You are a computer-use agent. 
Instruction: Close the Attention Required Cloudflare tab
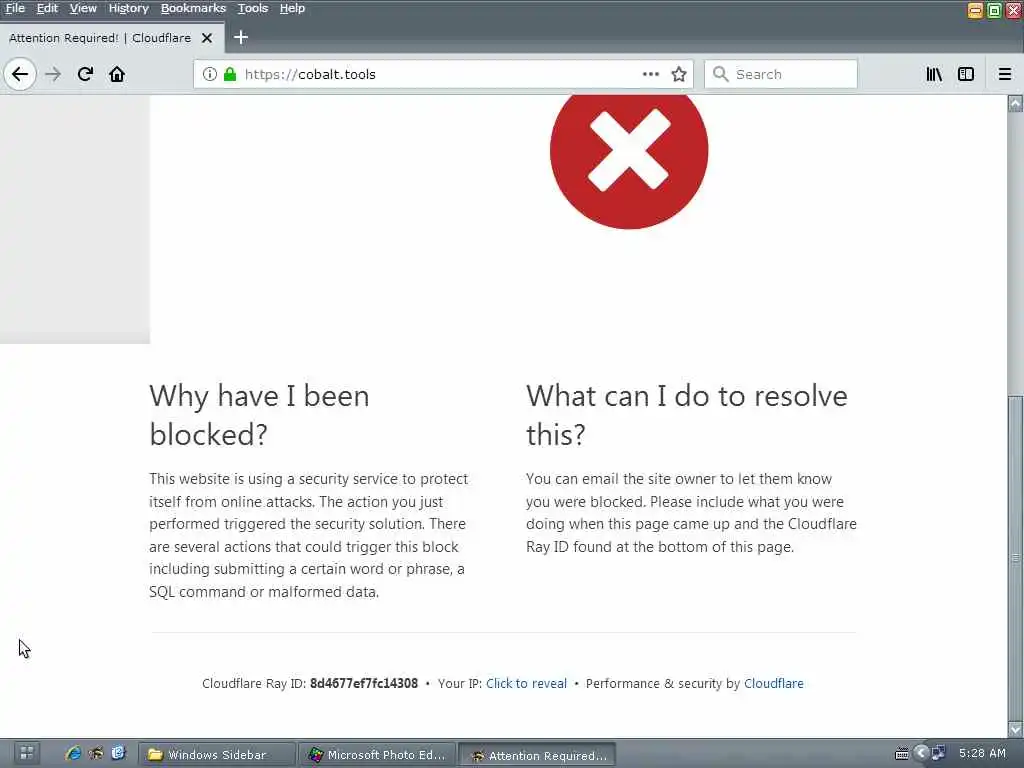click(207, 38)
